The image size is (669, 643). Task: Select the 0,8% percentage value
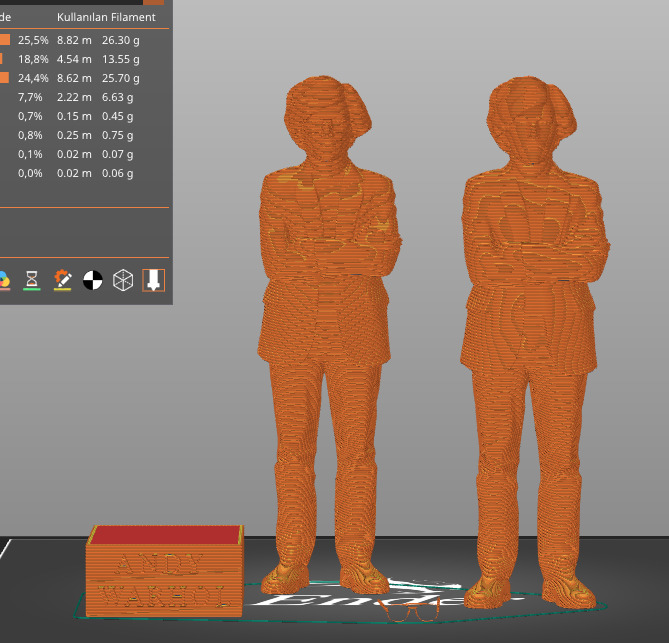tap(30, 135)
